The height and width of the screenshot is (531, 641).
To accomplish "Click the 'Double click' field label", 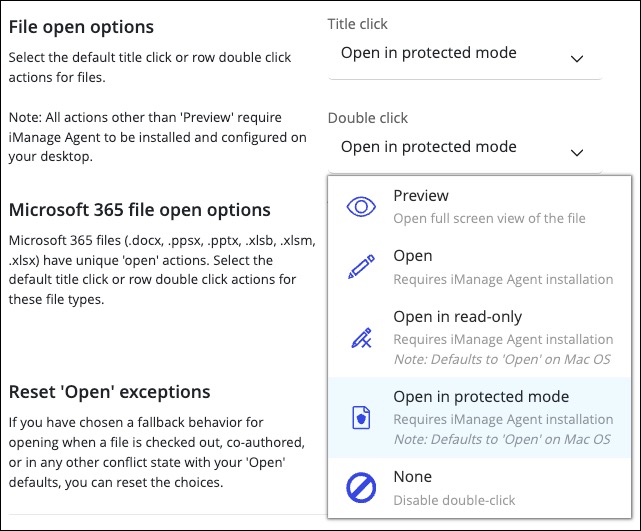I will pyautogui.click(x=367, y=118).
